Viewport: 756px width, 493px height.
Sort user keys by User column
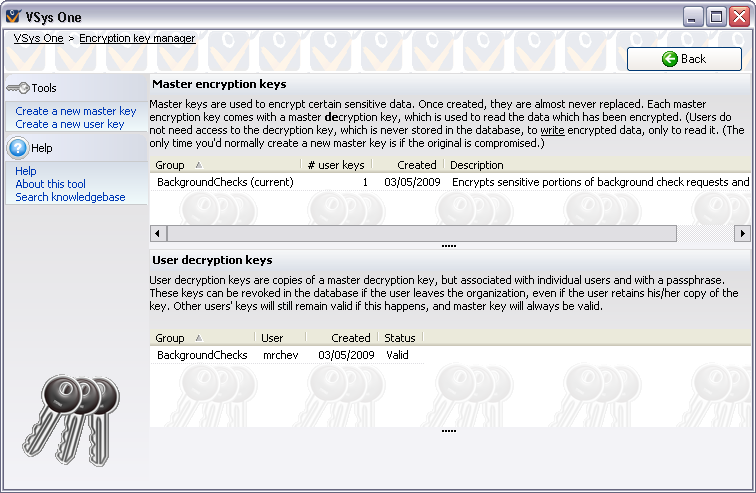pyautogui.click(x=280, y=338)
